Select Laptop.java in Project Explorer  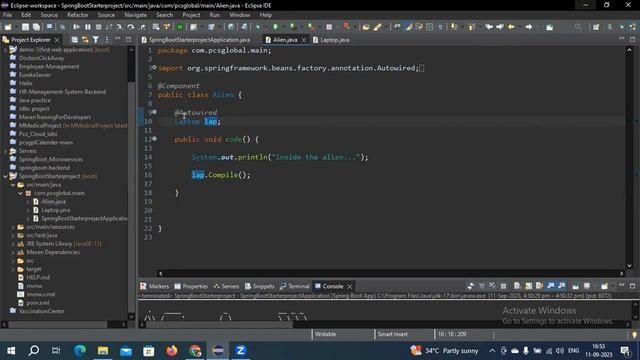[x=56, y=210]
